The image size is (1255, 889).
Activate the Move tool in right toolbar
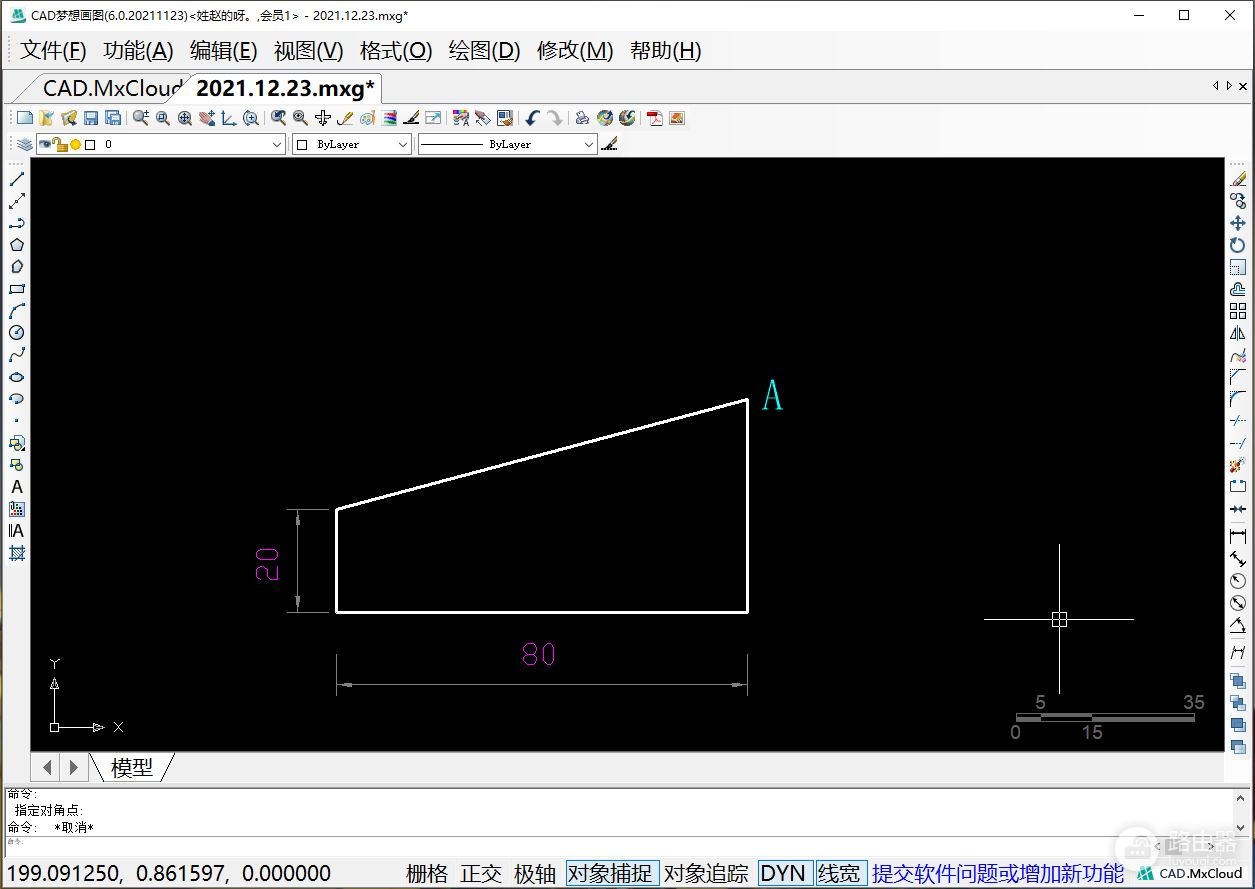(x=1238, y=223)
